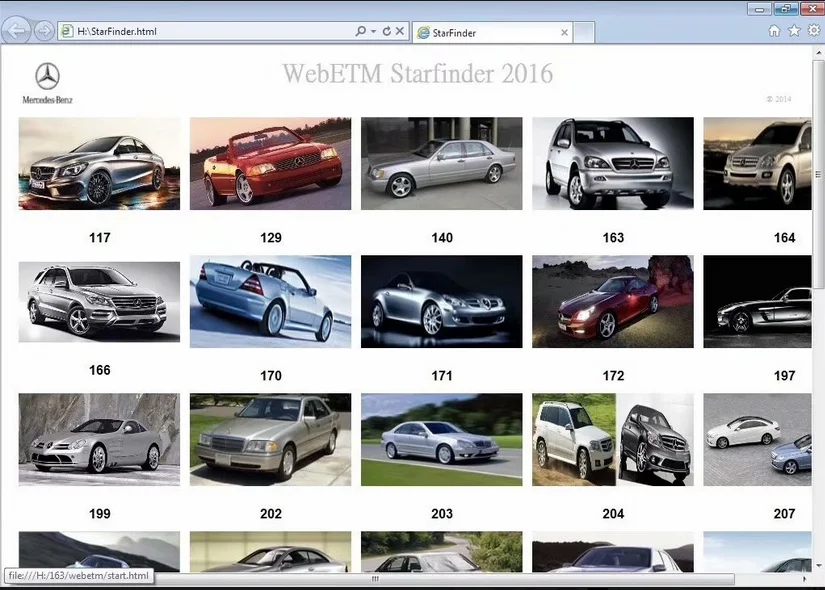Open a new blank tab
The width and height of the screenshot is (825, 590).
coord(583,33)
